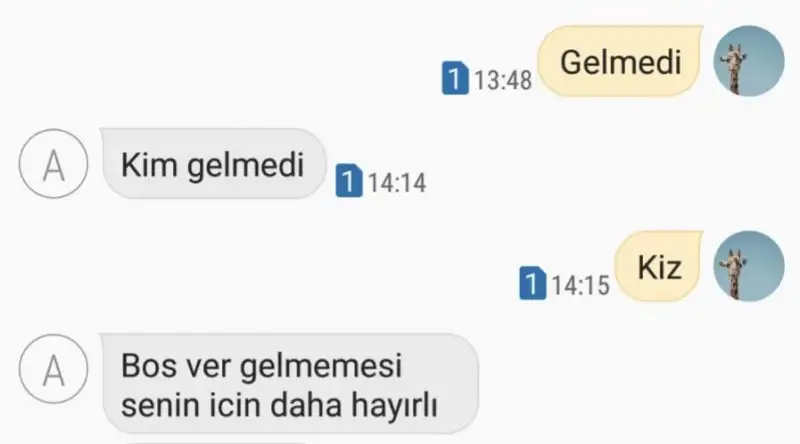Click the word "Kim" in the second message
The width and height of the screenshot is (800, 444).
tap(148, 165)
